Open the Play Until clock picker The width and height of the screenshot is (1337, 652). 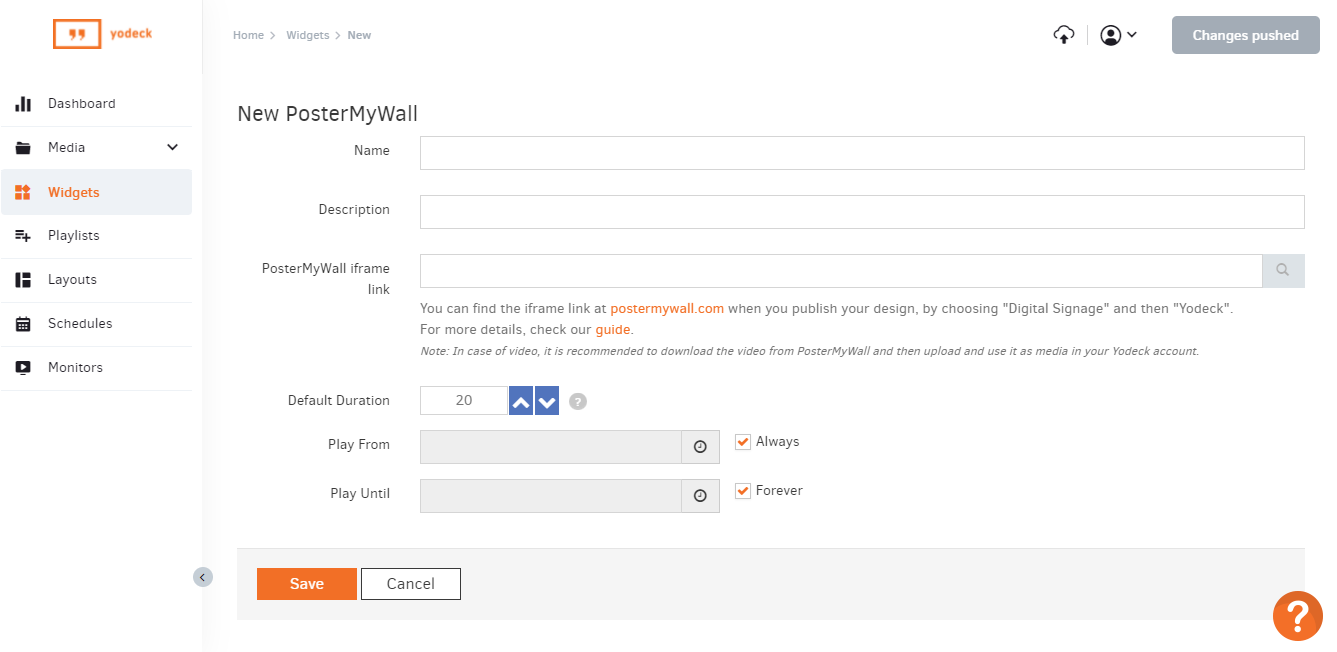[700, 496]
